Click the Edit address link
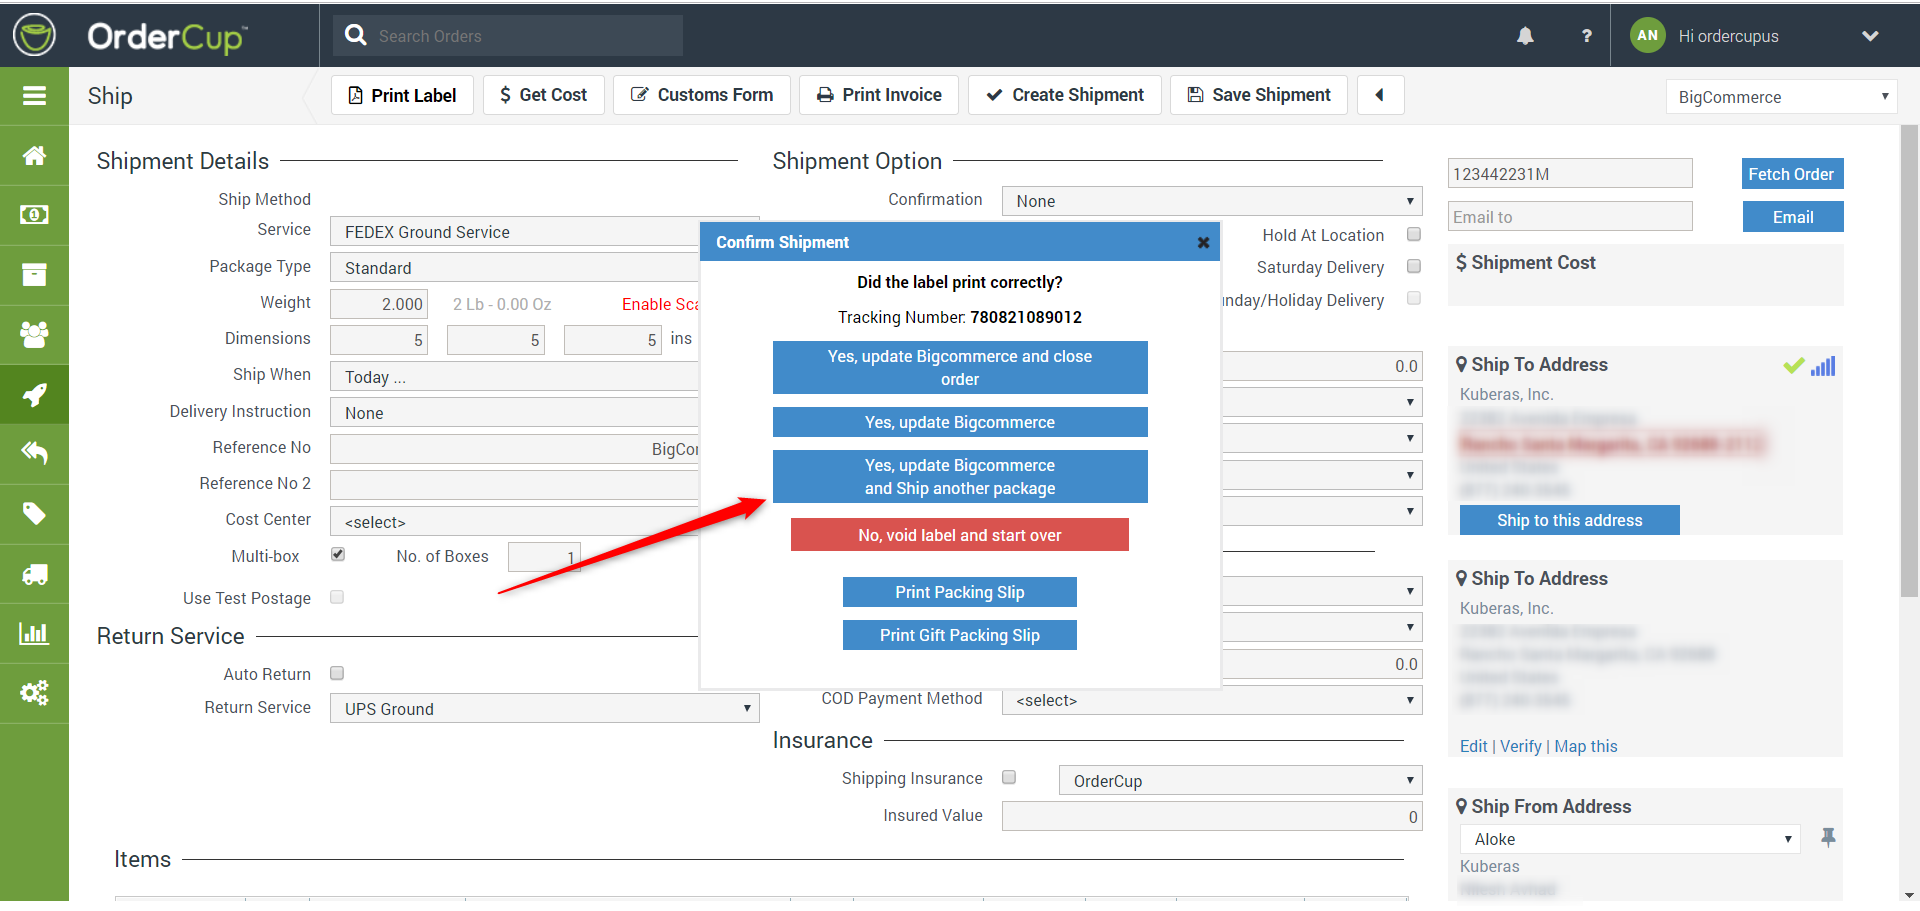Image resolution: width=1920 pixels, height=911 pixels. (x=1473, y=746)
